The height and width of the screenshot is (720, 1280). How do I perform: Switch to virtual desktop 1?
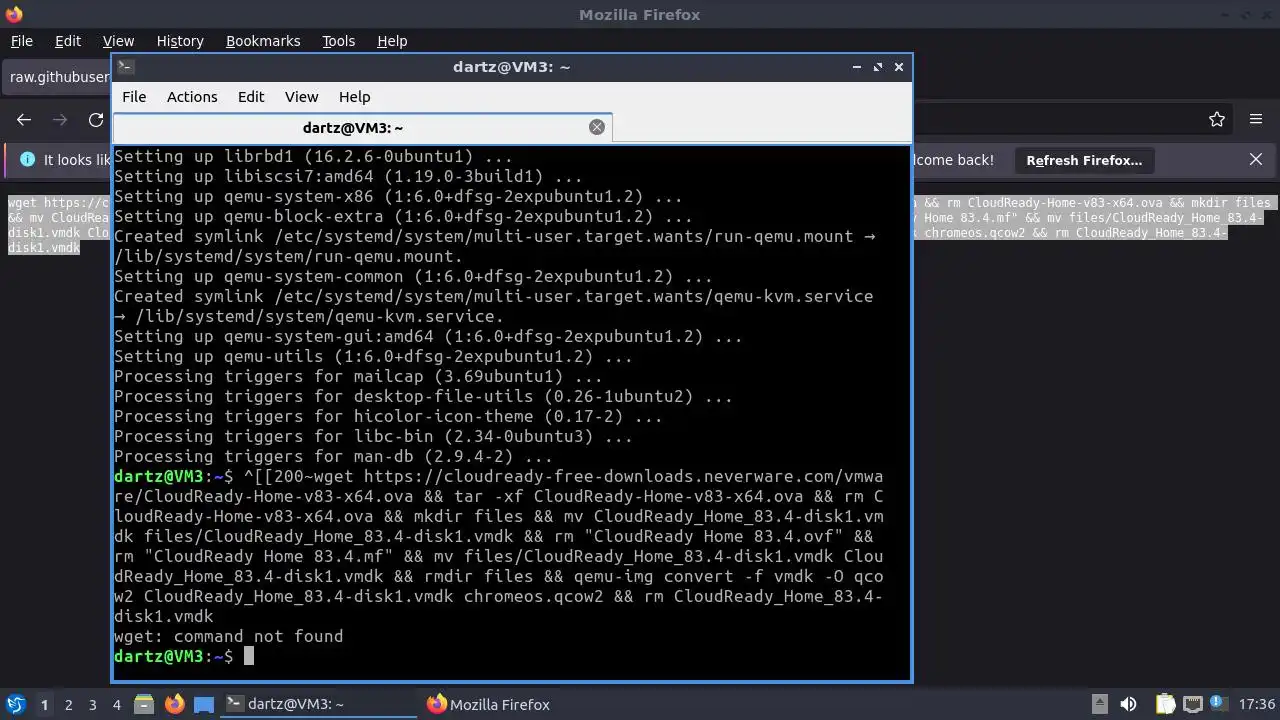[x=44, y=705]
